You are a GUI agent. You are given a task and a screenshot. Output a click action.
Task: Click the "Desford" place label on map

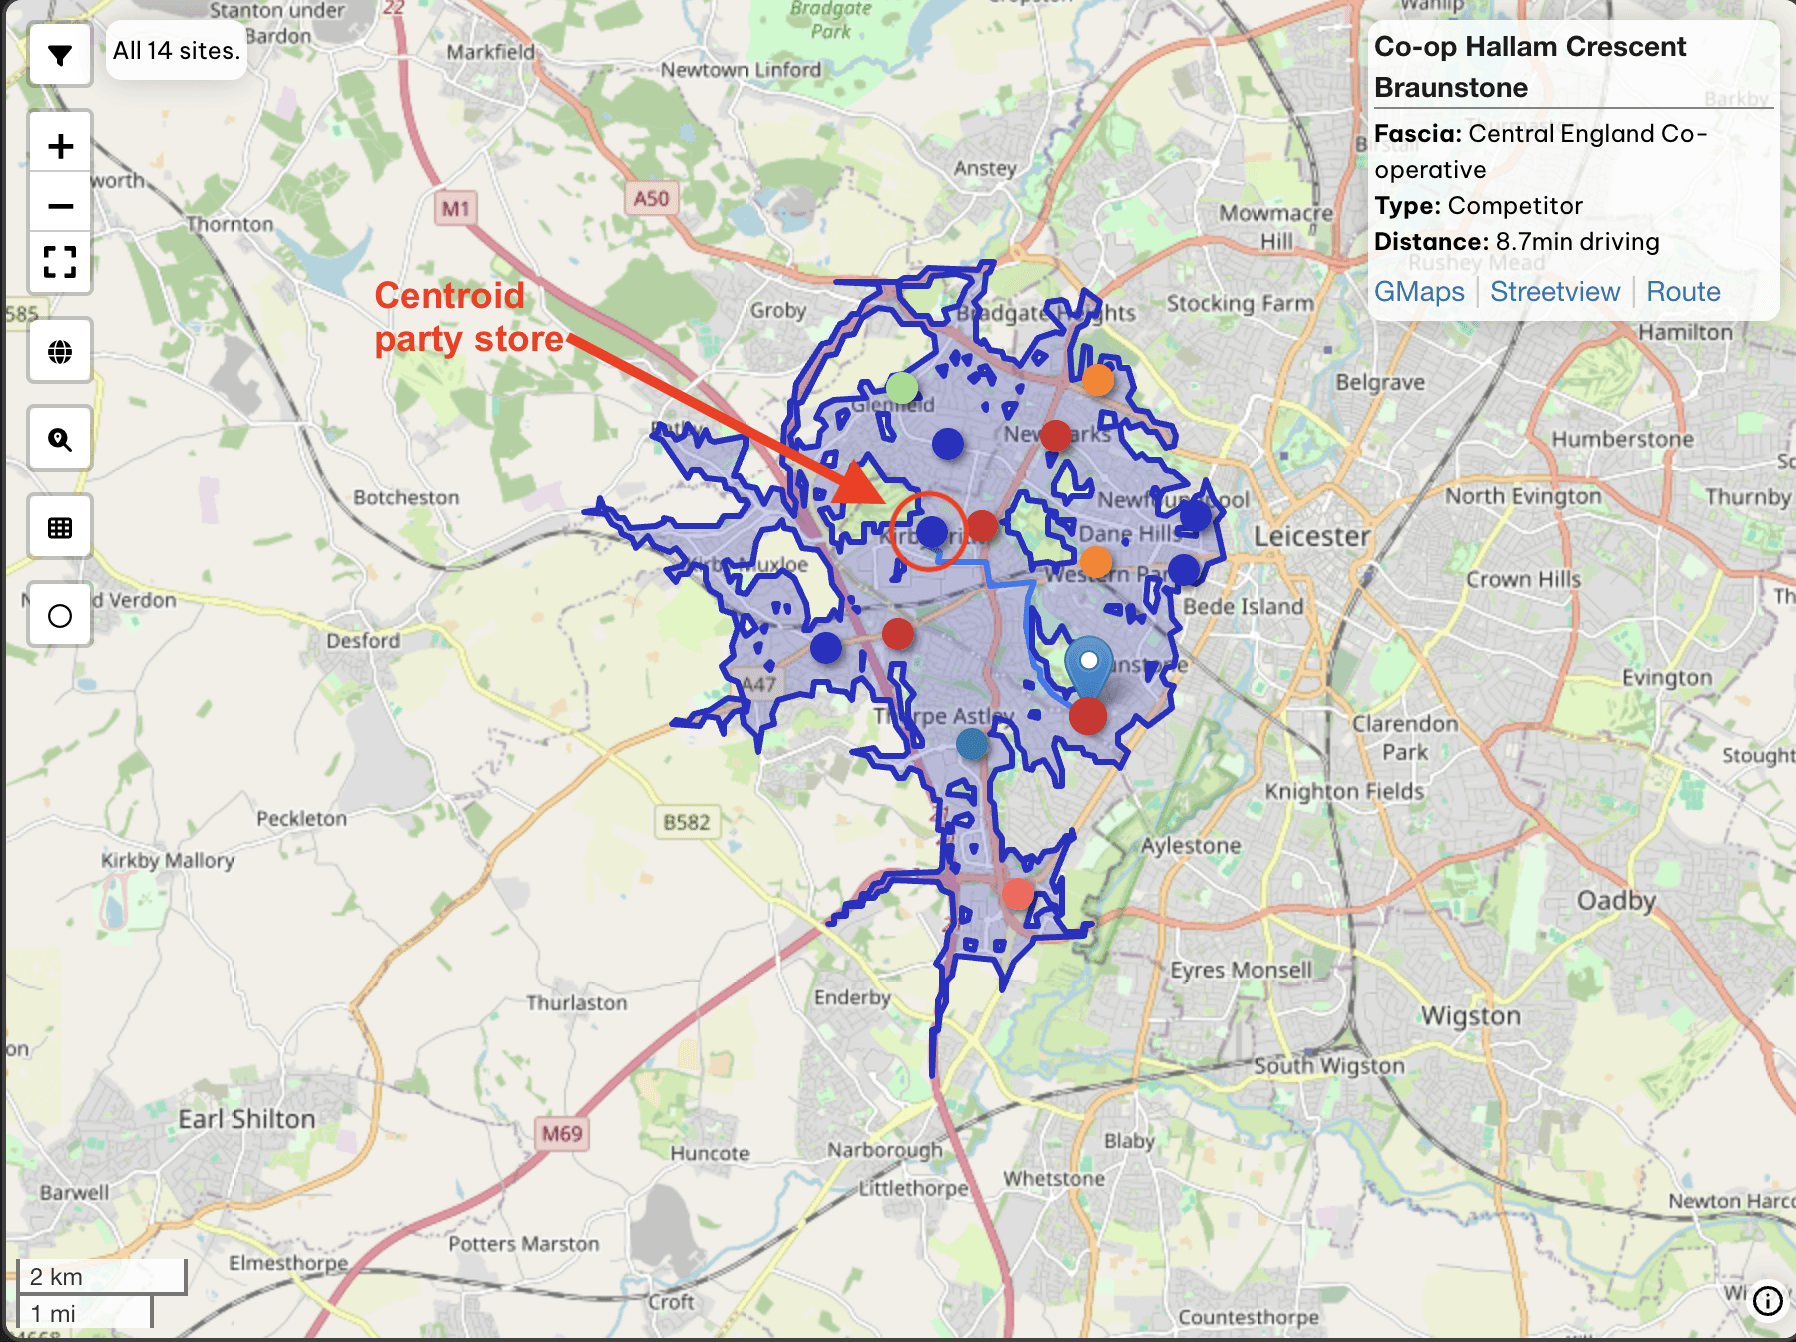pos(363,641)
